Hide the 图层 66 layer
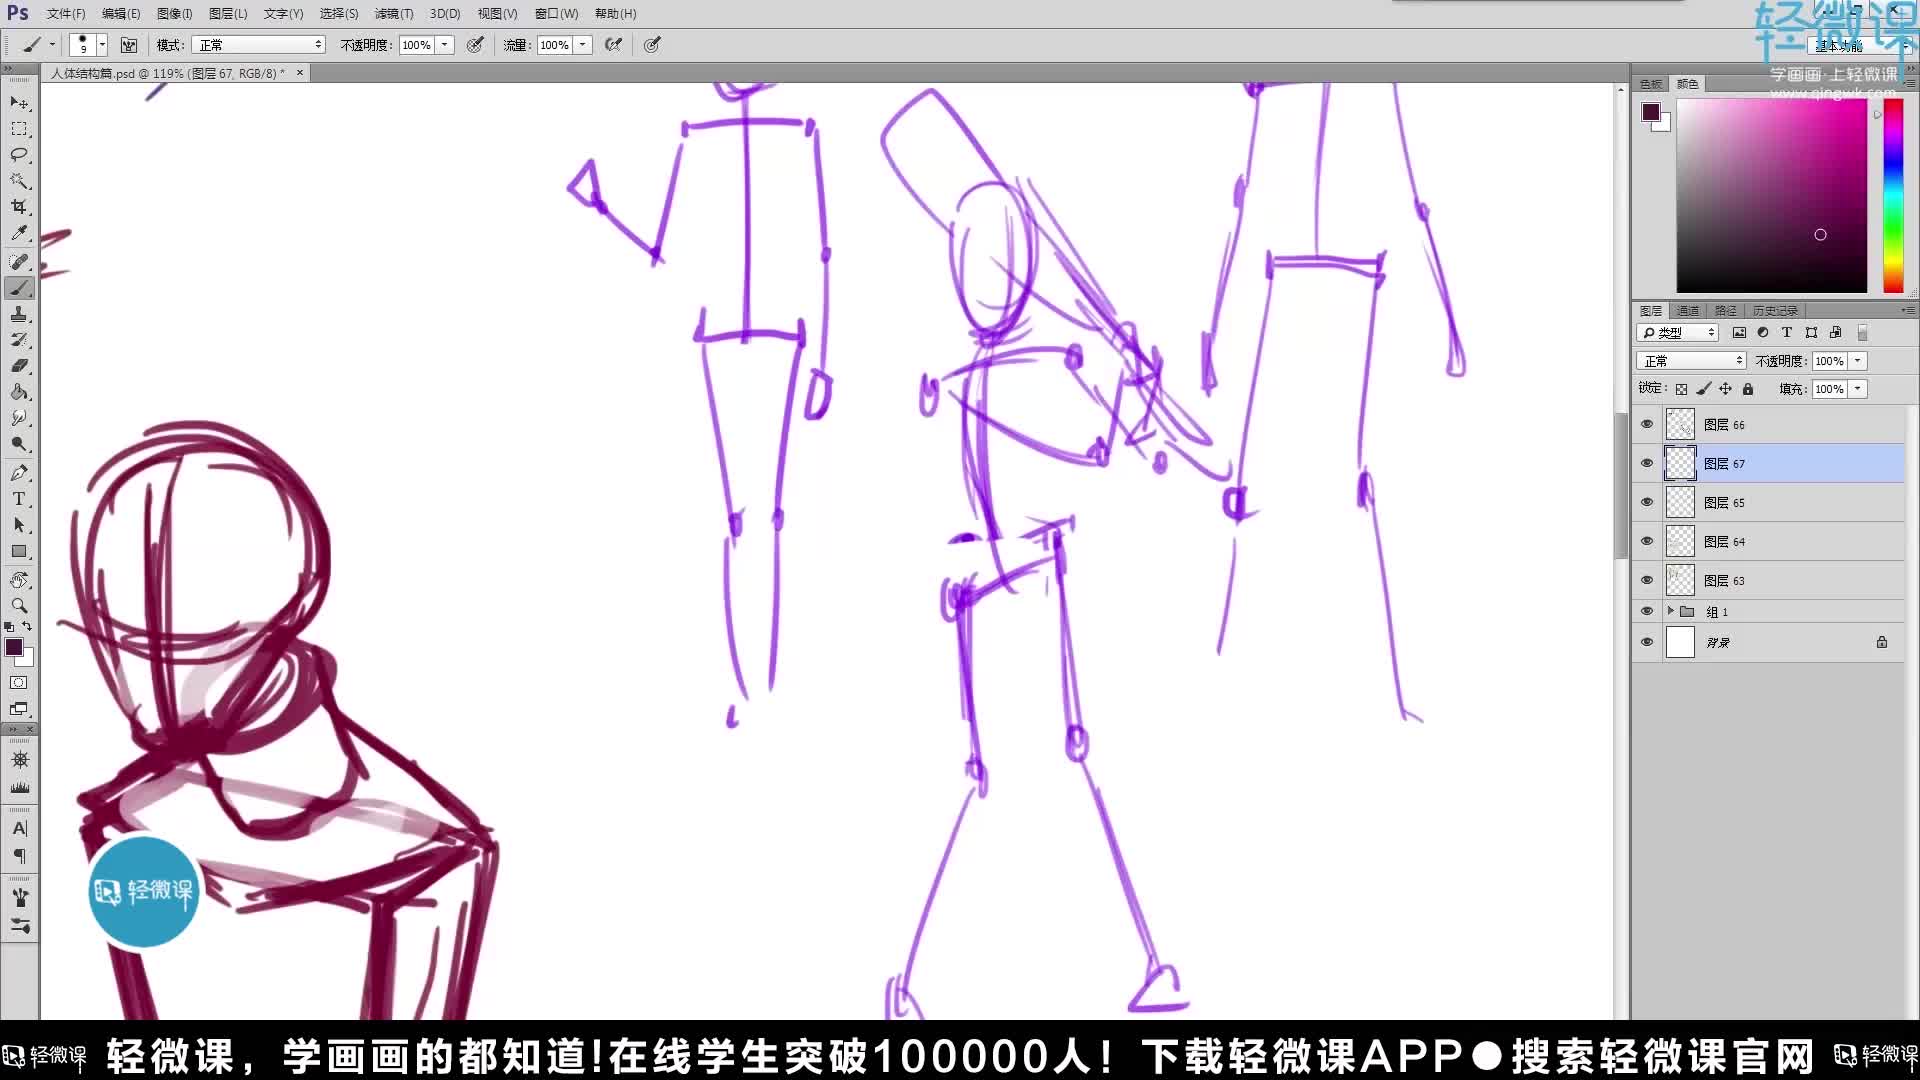 pyautogui.click(x=1647, y=423)
